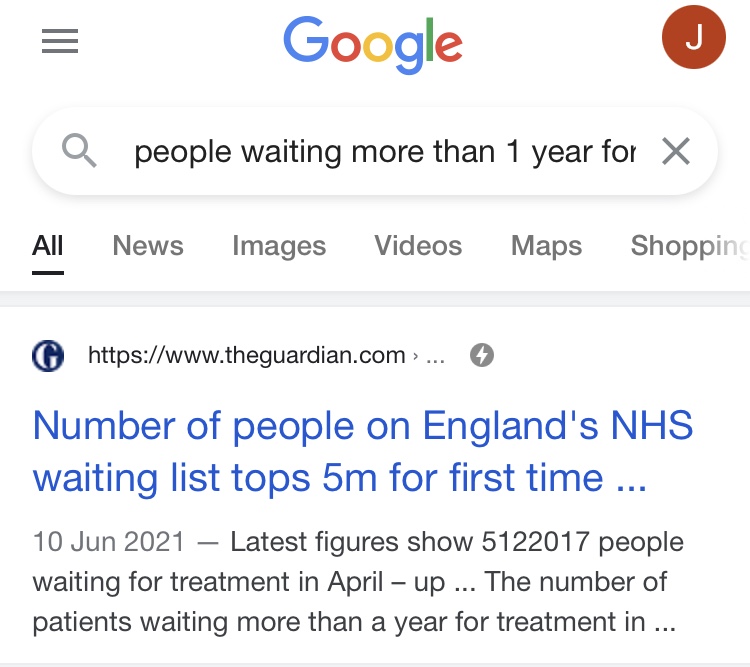Image resolution: width=750 pixels, height=667 pixels.
Task: Click the theguardian.com URL
Action: click(x=246, y=356)
